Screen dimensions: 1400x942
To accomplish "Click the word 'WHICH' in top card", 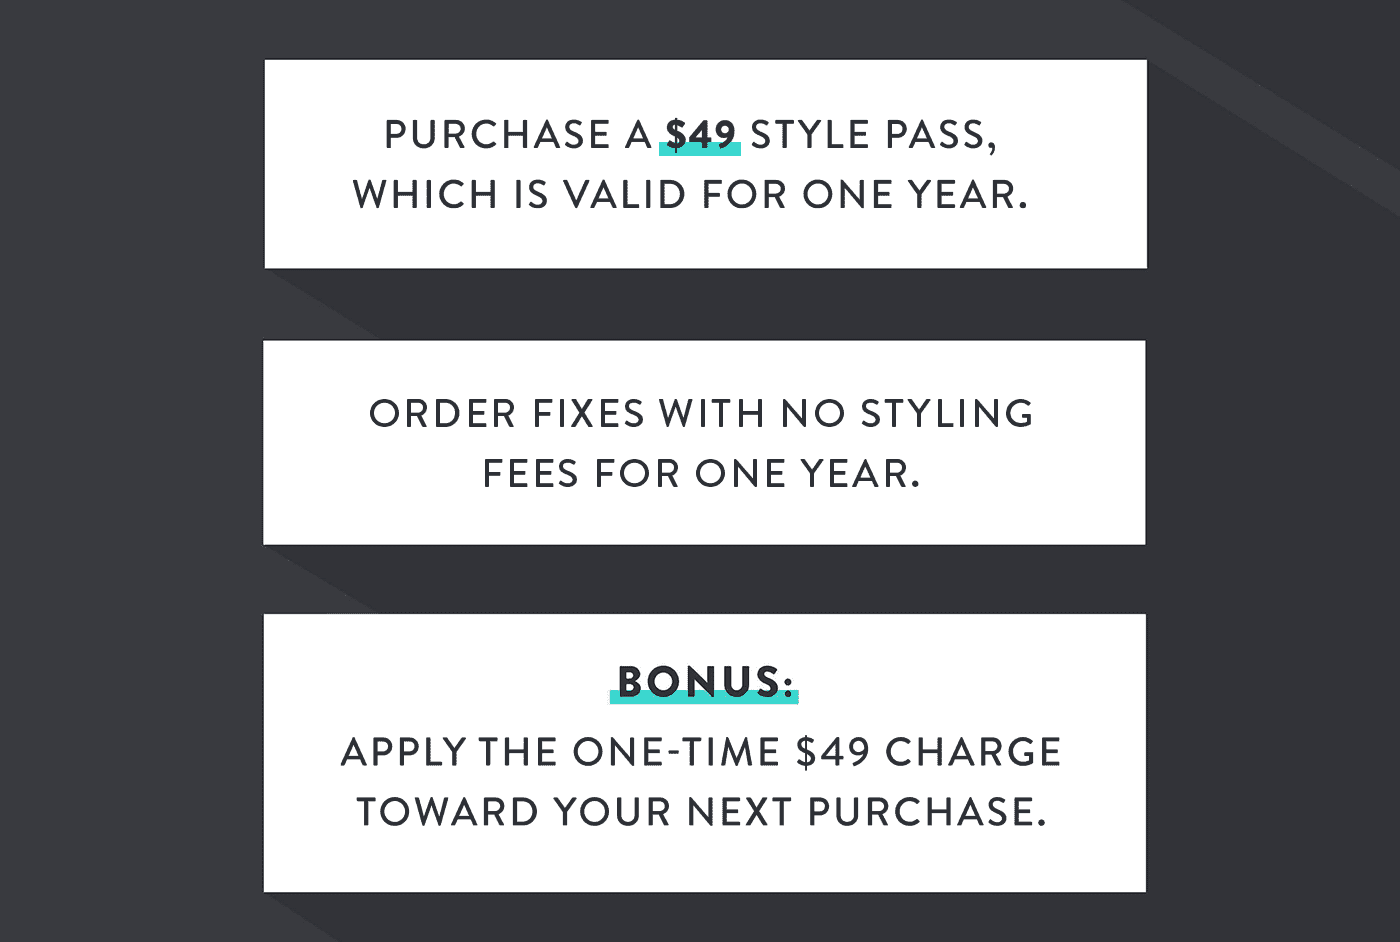I will coord(425,195).
